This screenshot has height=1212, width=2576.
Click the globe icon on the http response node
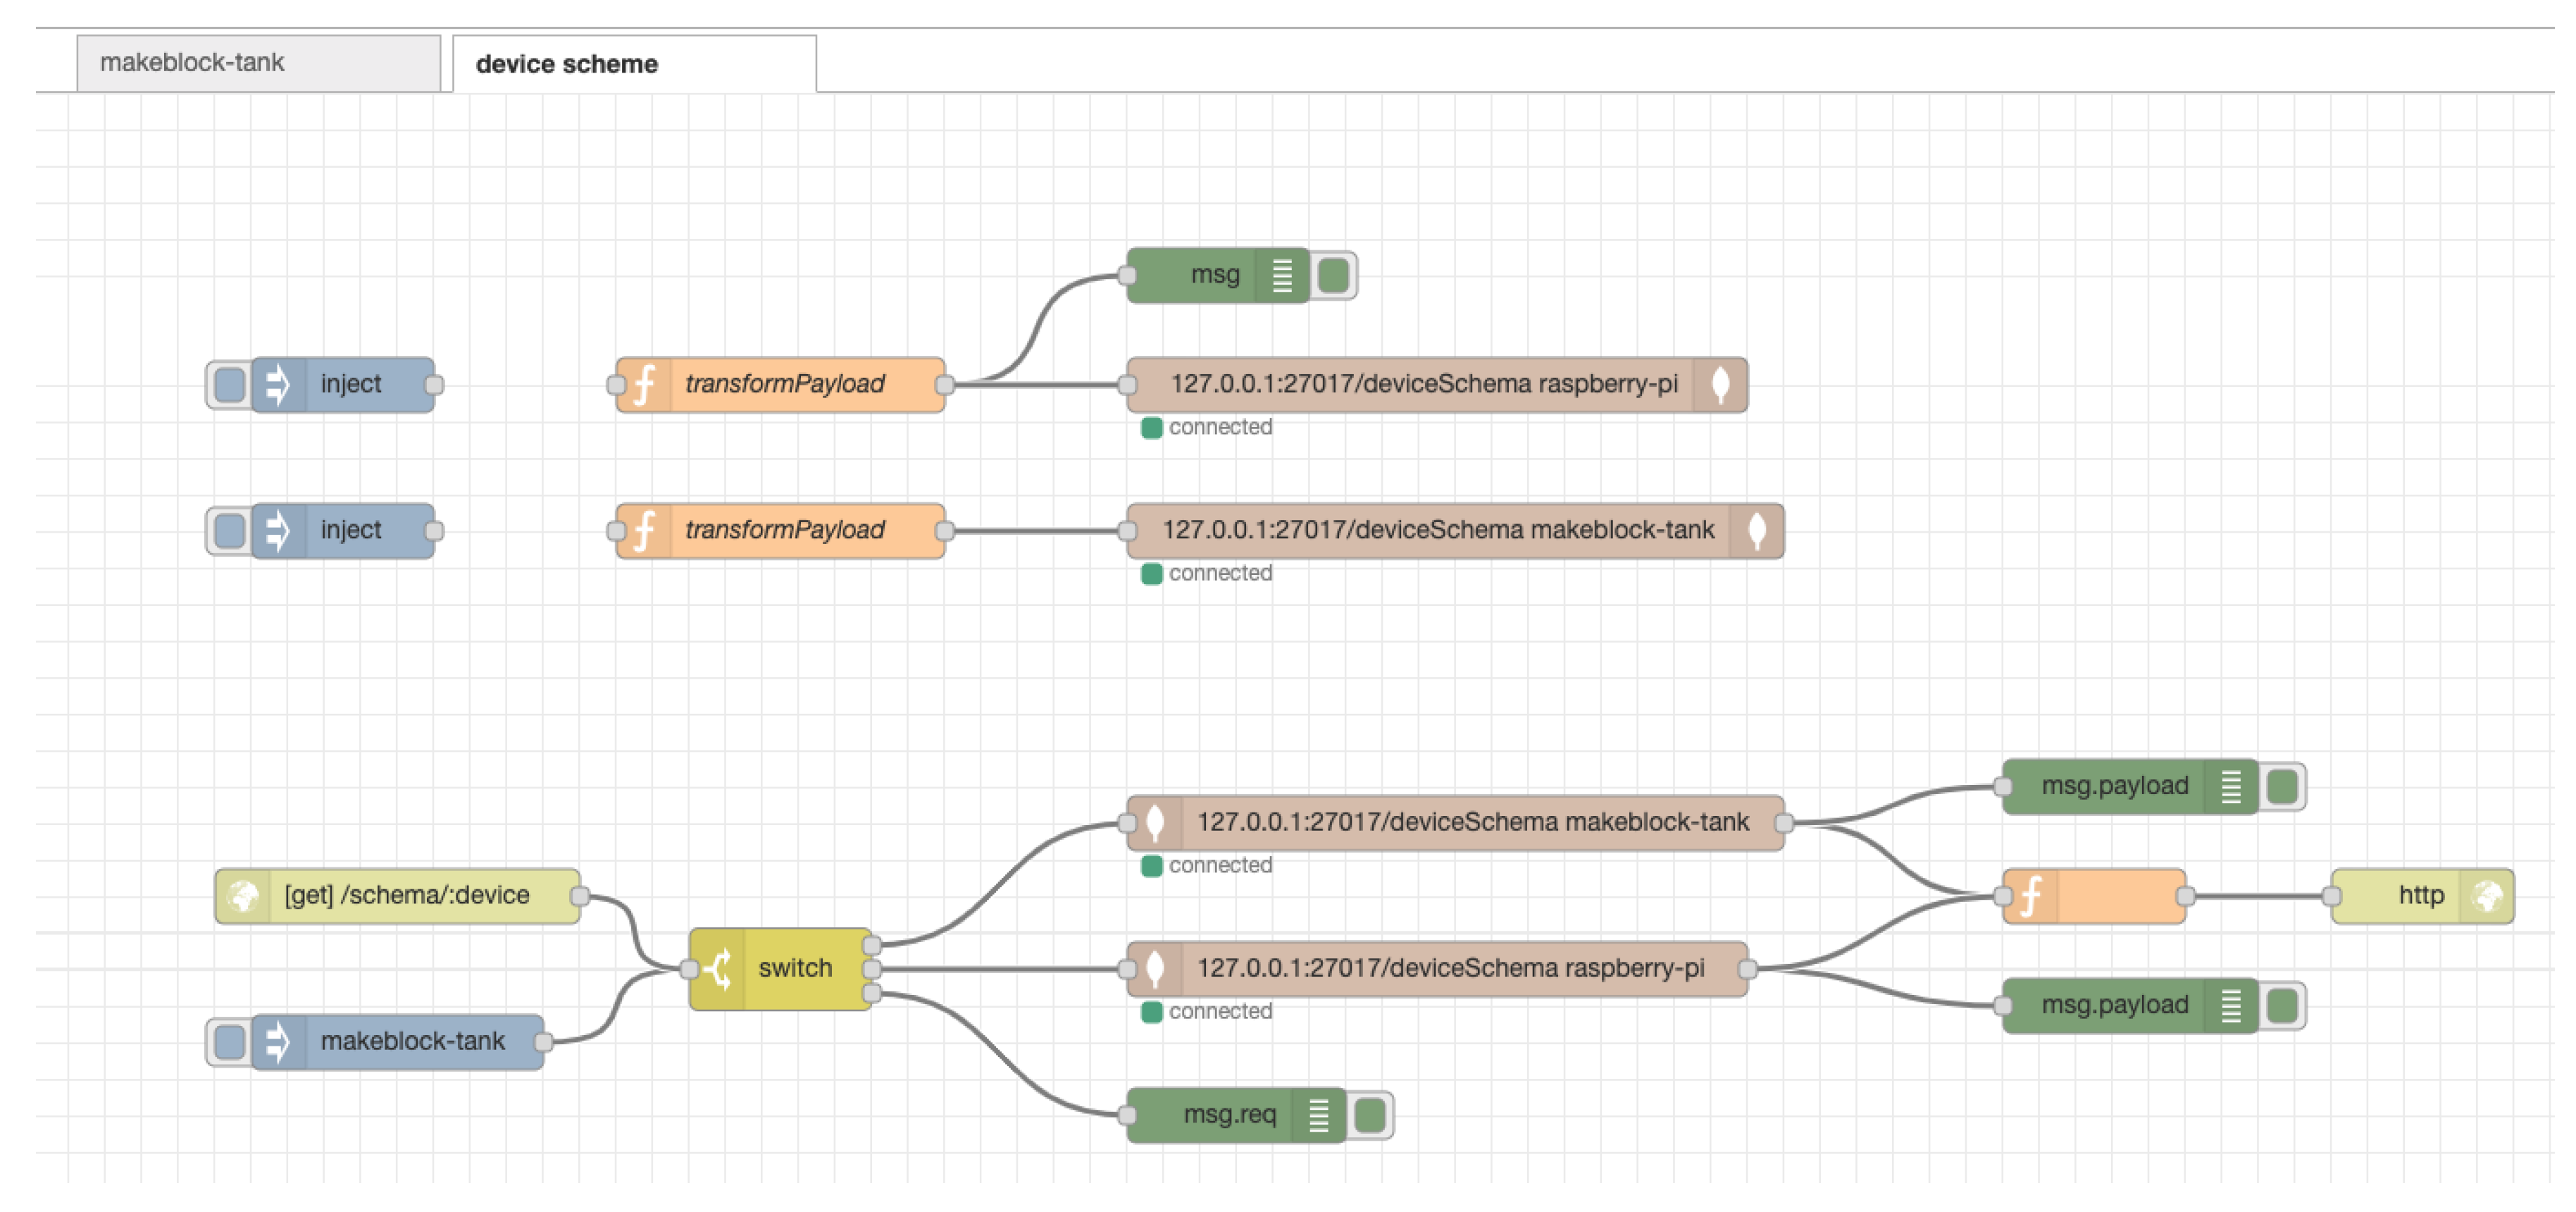(2488, 896)
